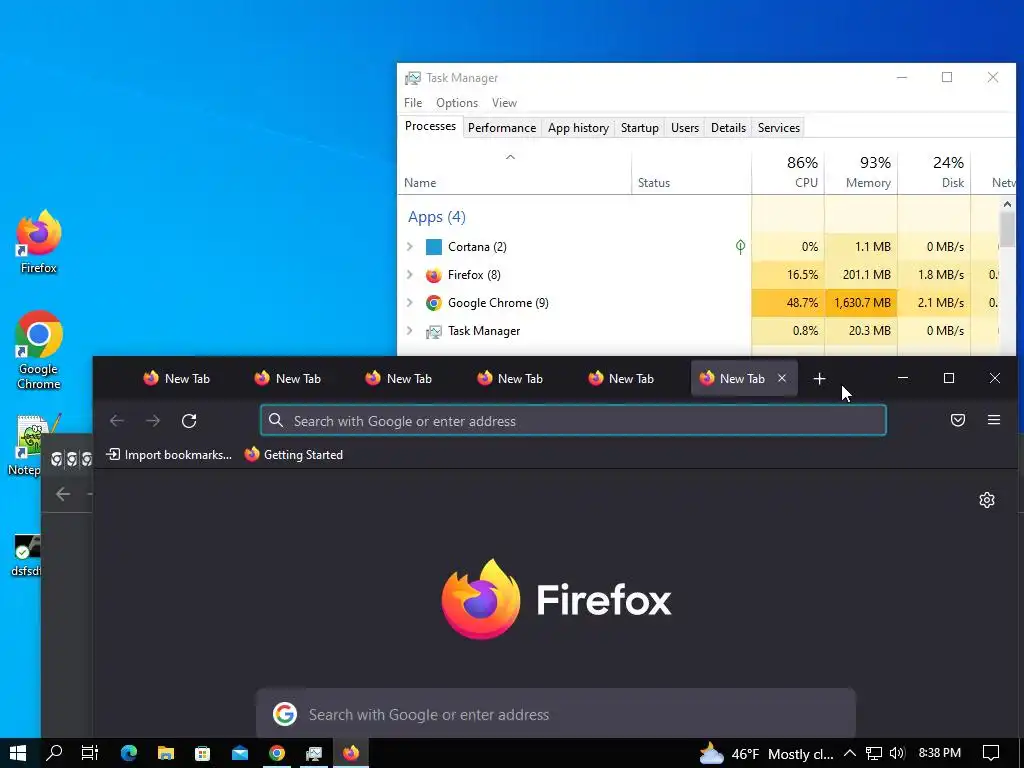This screenshot has width=1024, height=768.
Task: Open Firefox hamburger application menu
Action: (x=994, y=420)
